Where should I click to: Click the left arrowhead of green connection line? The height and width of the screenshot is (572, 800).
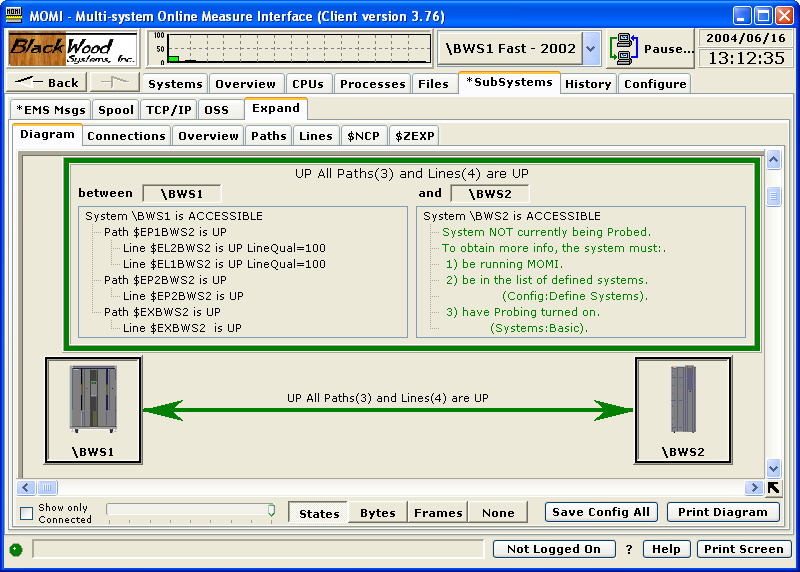[x=163, y=410]
